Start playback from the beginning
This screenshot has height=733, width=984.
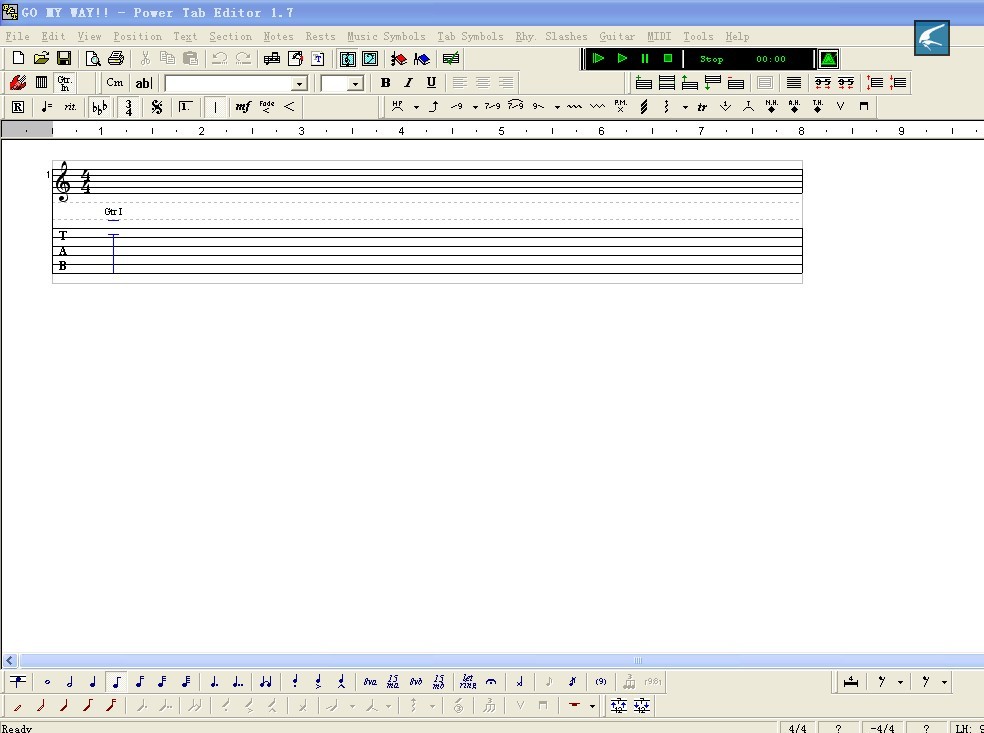[598, 58]
